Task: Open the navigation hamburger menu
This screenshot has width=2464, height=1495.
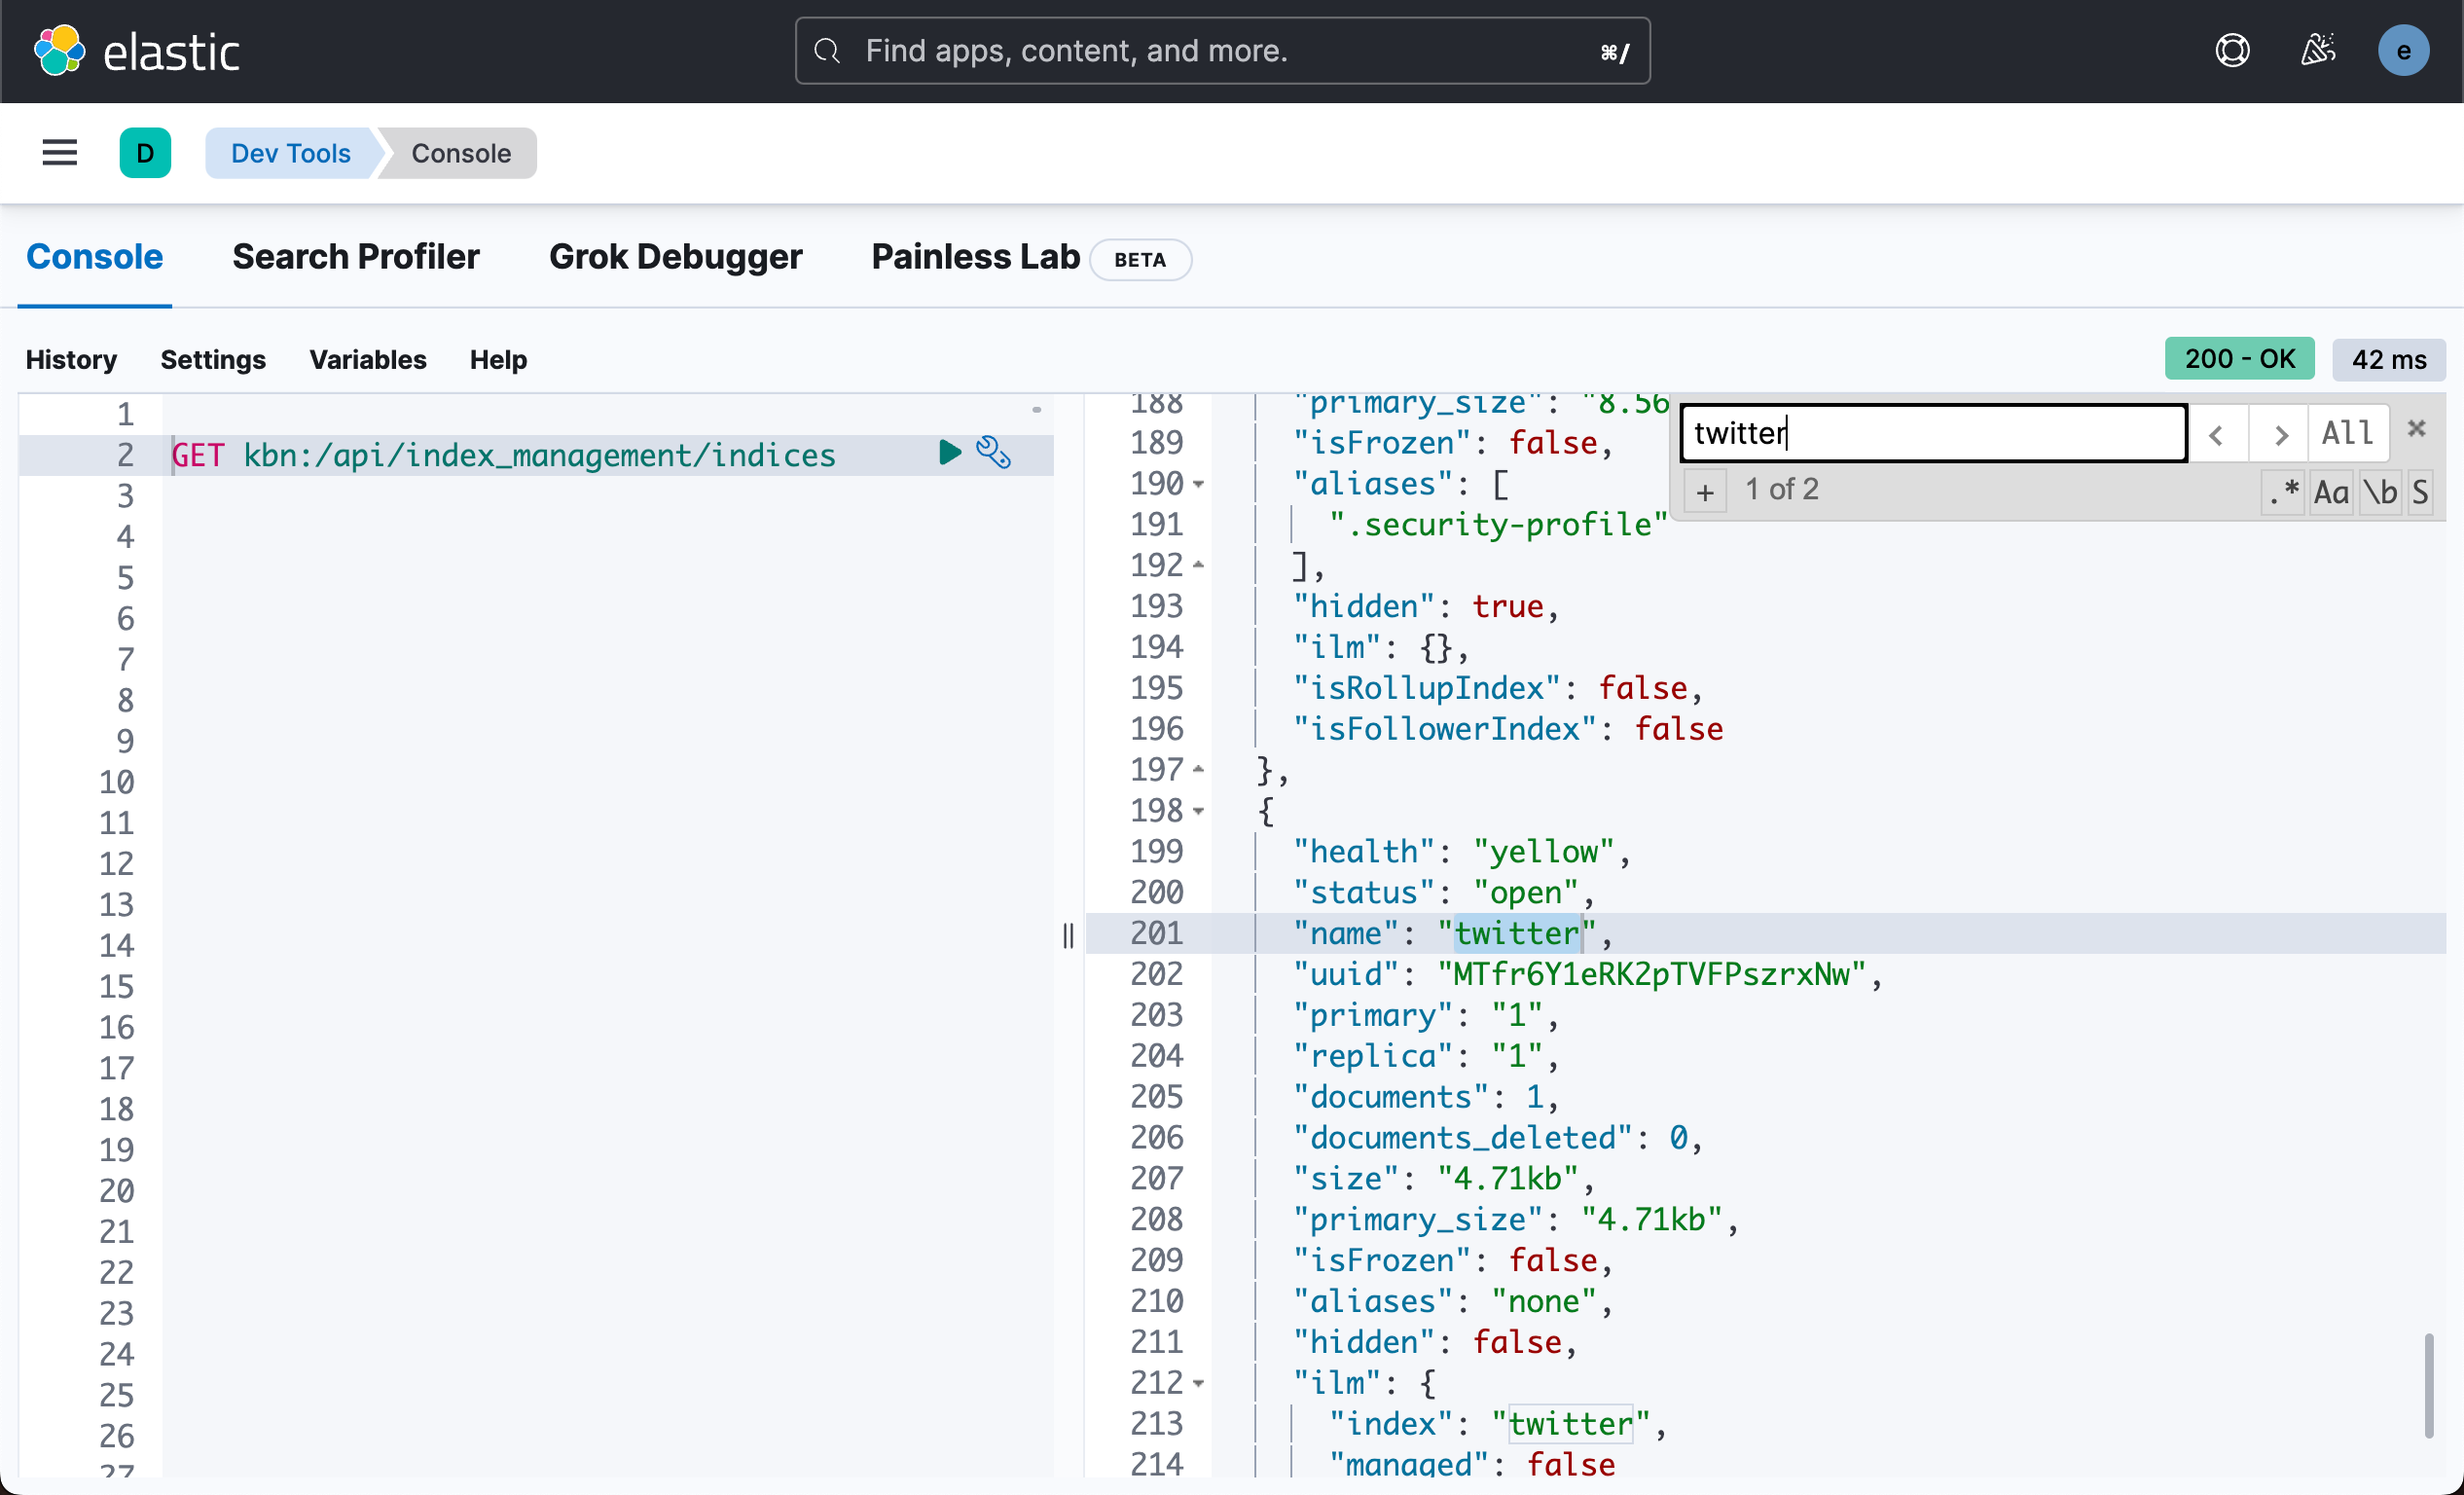Action: (x=59, y=152)
